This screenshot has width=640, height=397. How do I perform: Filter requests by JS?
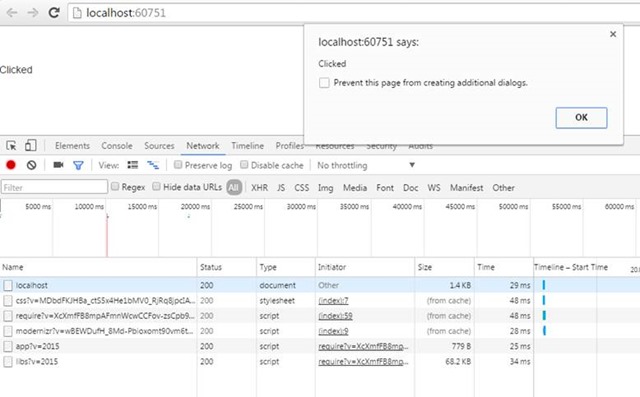point(281,188)
